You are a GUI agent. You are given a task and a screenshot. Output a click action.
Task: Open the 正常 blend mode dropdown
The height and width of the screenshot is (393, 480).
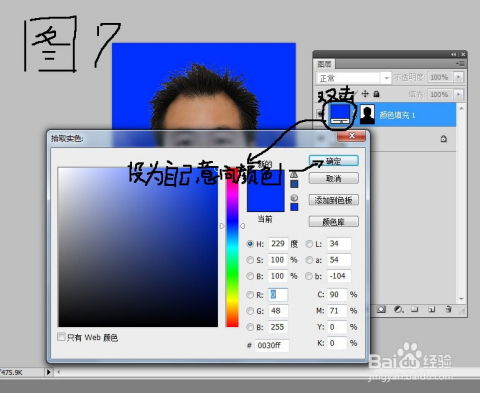[353, 78]
